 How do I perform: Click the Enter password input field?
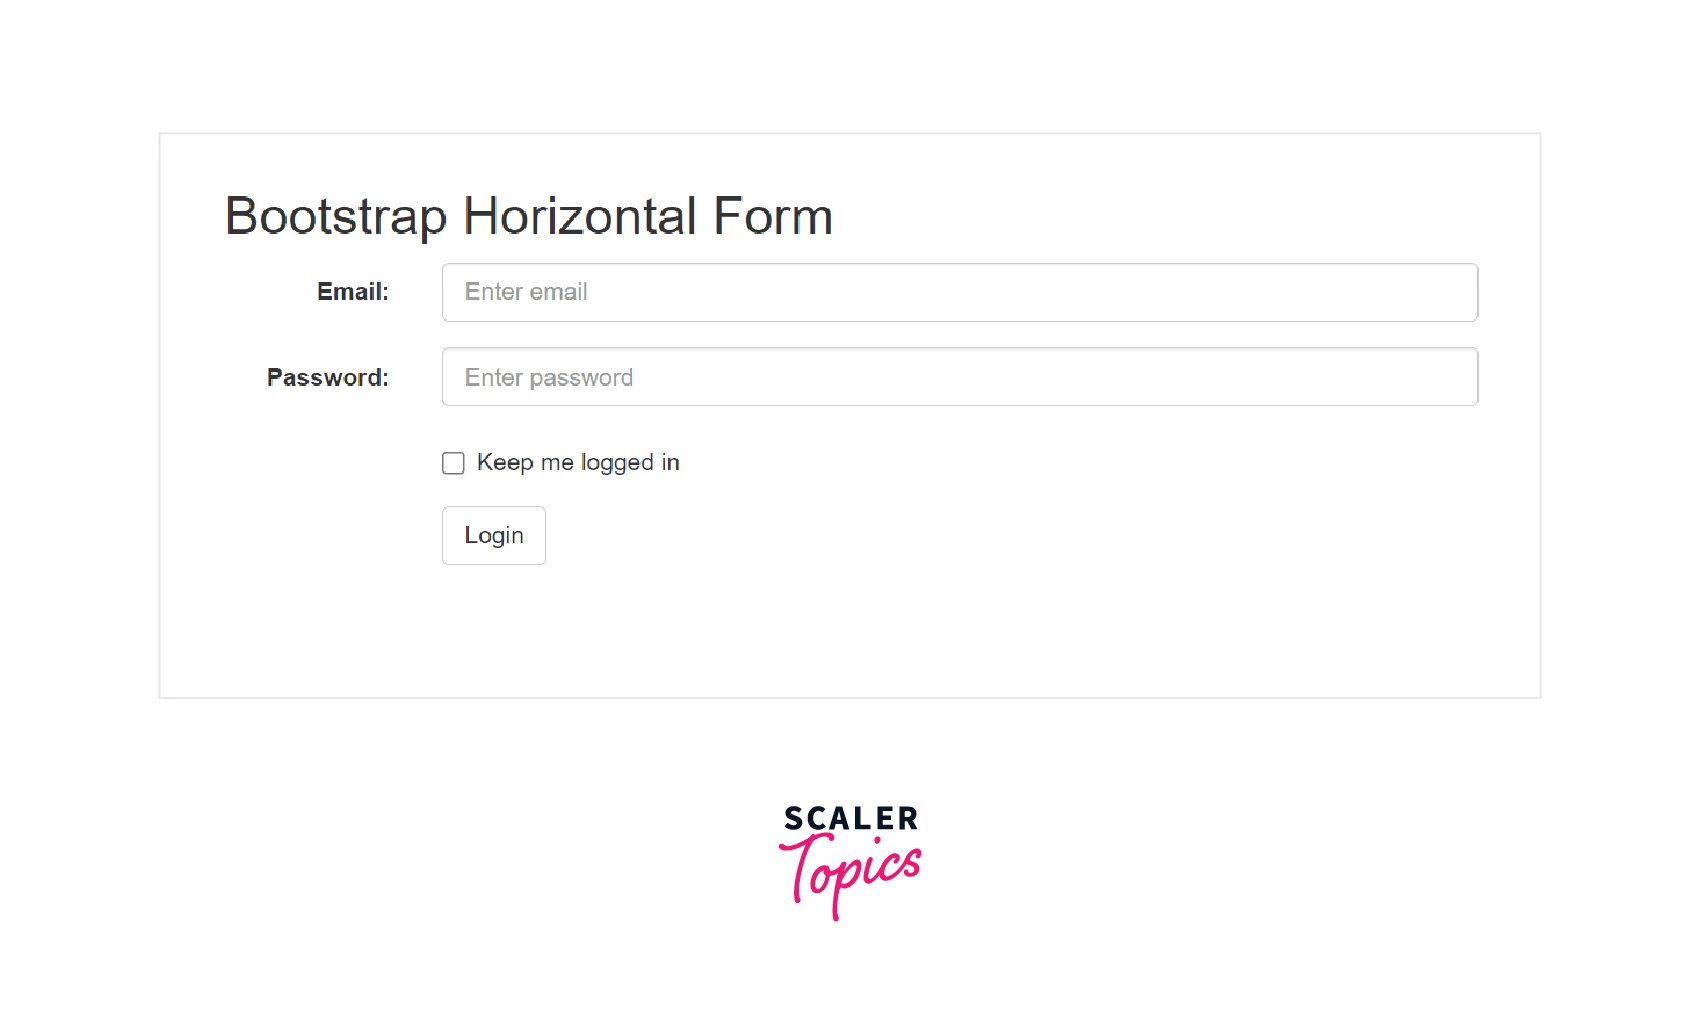click(958, 377)
